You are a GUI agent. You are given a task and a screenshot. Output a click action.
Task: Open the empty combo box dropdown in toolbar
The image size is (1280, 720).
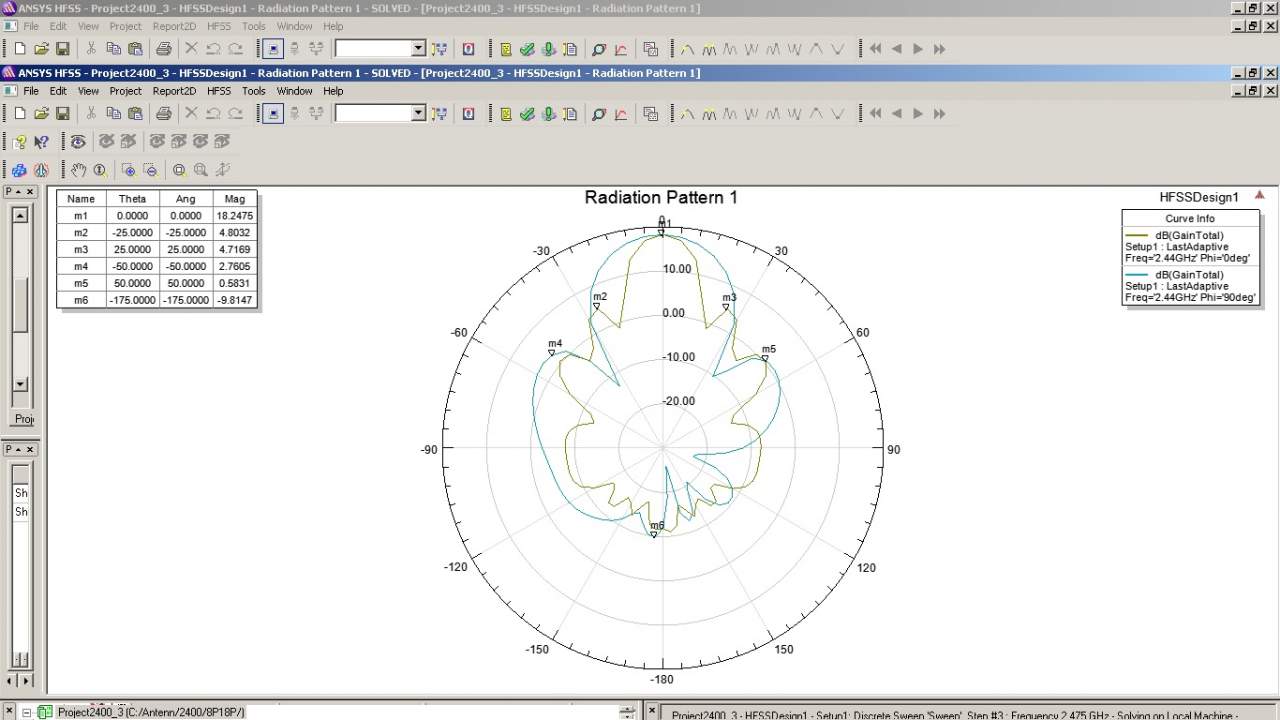pyautogui.click(x=418, y=114)
